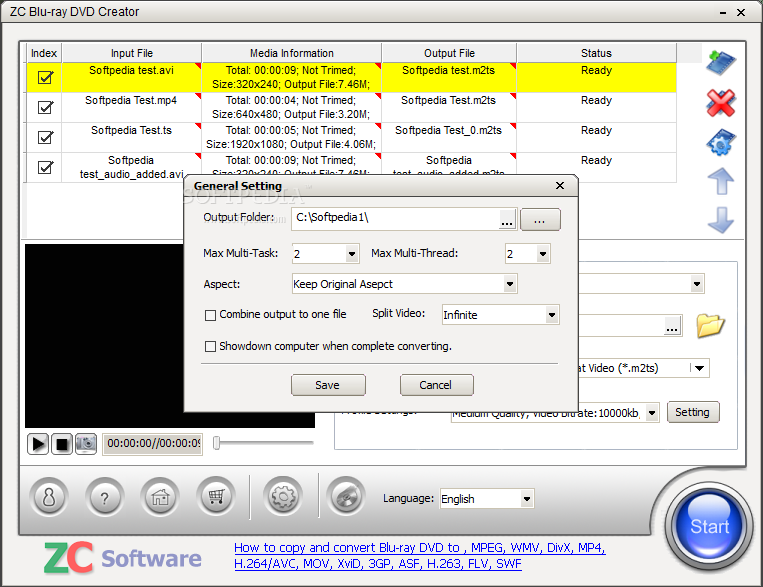Click the small ellipsis inside Output Folder field
Screen dimensions: 763x587
click(507, 220)
